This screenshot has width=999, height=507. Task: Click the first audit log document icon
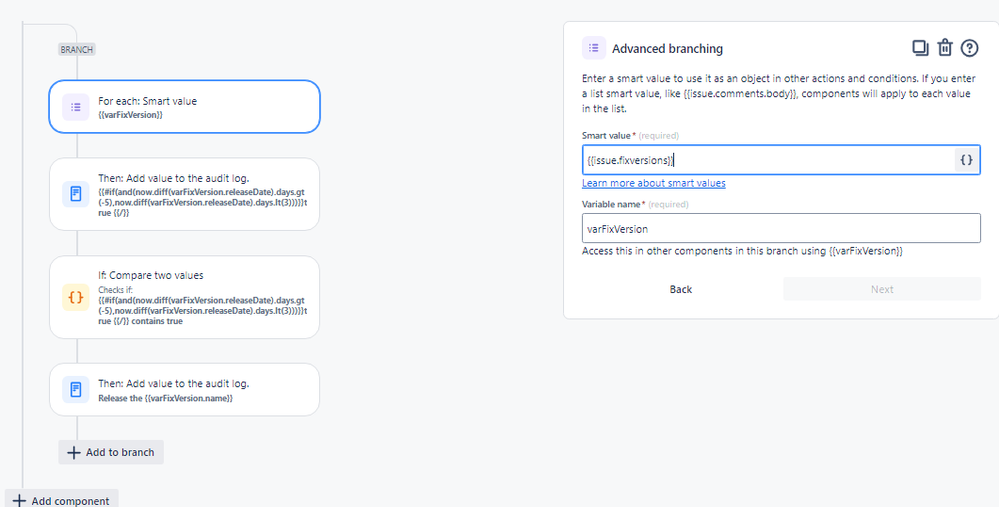(76, 194)
